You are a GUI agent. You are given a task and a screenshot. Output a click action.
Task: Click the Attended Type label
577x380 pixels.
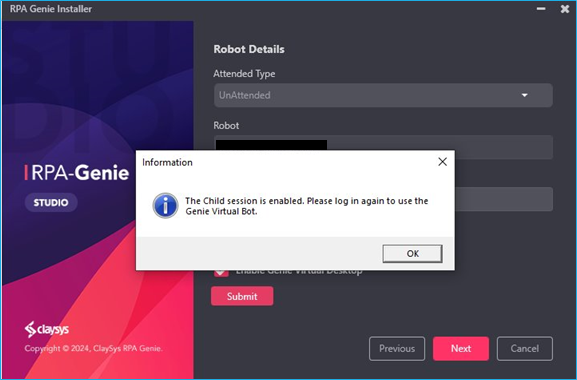coord(244,74)
